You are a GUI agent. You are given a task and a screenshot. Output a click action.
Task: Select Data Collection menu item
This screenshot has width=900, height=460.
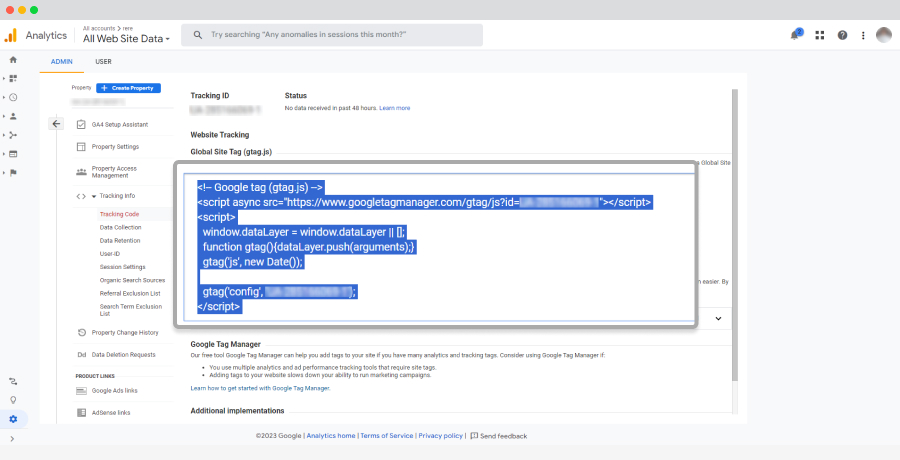pyautogui.click(x=121, y=227)
